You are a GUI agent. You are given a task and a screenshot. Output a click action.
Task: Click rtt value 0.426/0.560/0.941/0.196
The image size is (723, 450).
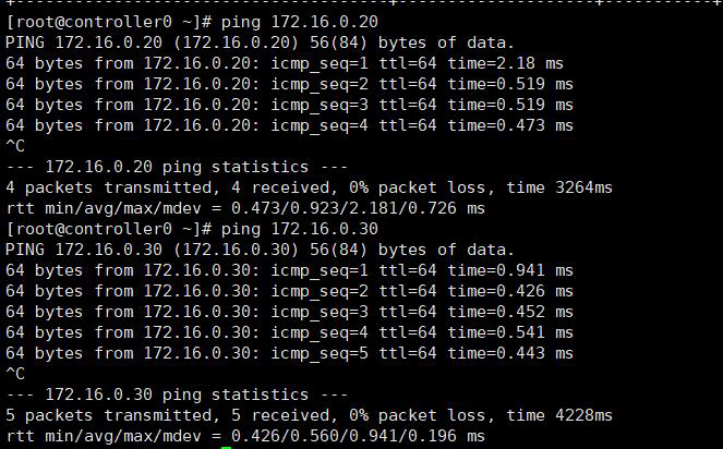coord(344,436)
